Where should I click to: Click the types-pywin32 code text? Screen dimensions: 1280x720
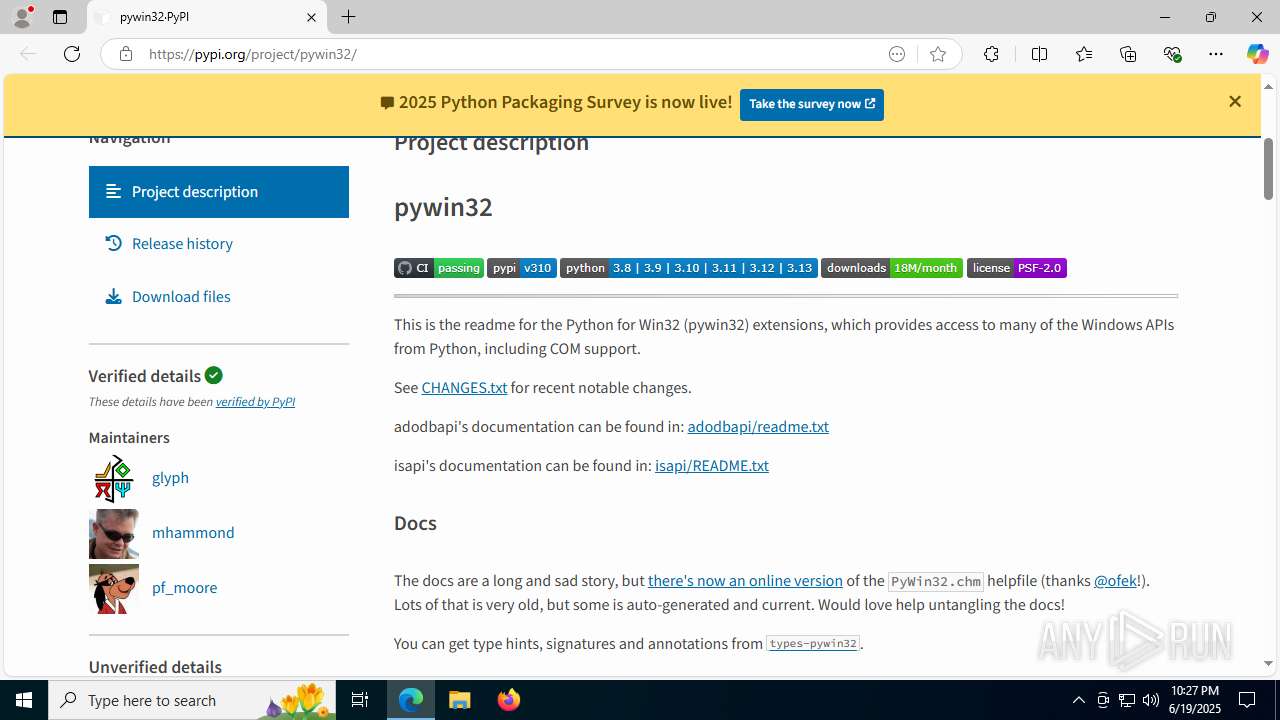point(813,644)
